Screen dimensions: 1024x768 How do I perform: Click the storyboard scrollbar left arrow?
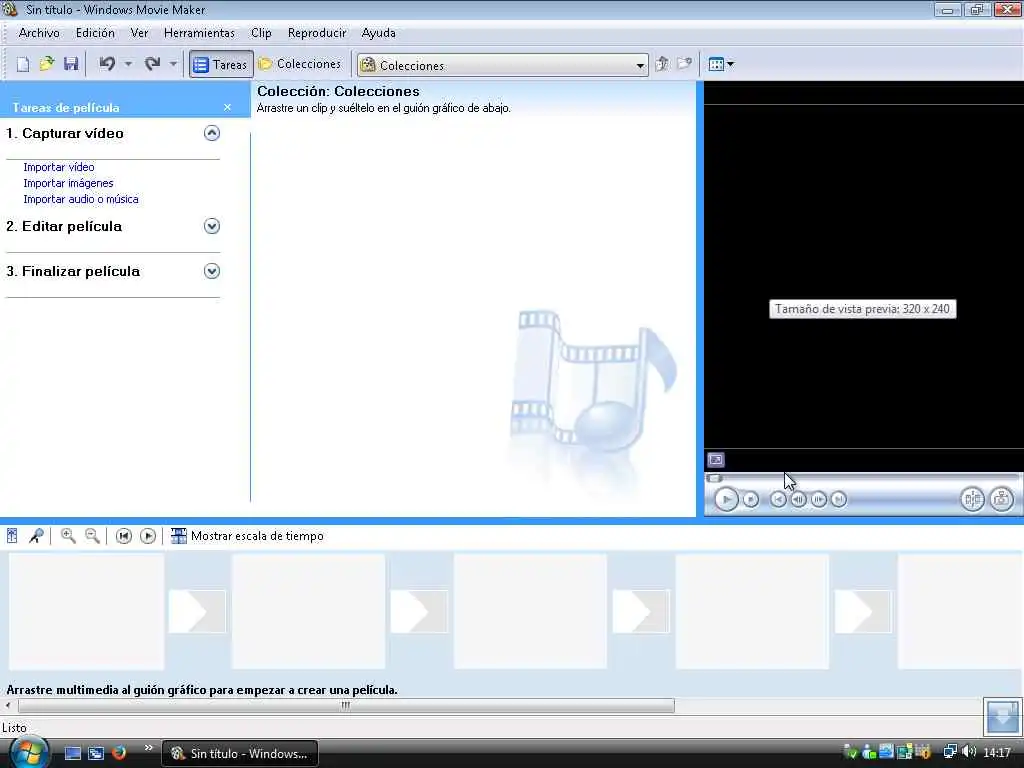click(8, 705)
